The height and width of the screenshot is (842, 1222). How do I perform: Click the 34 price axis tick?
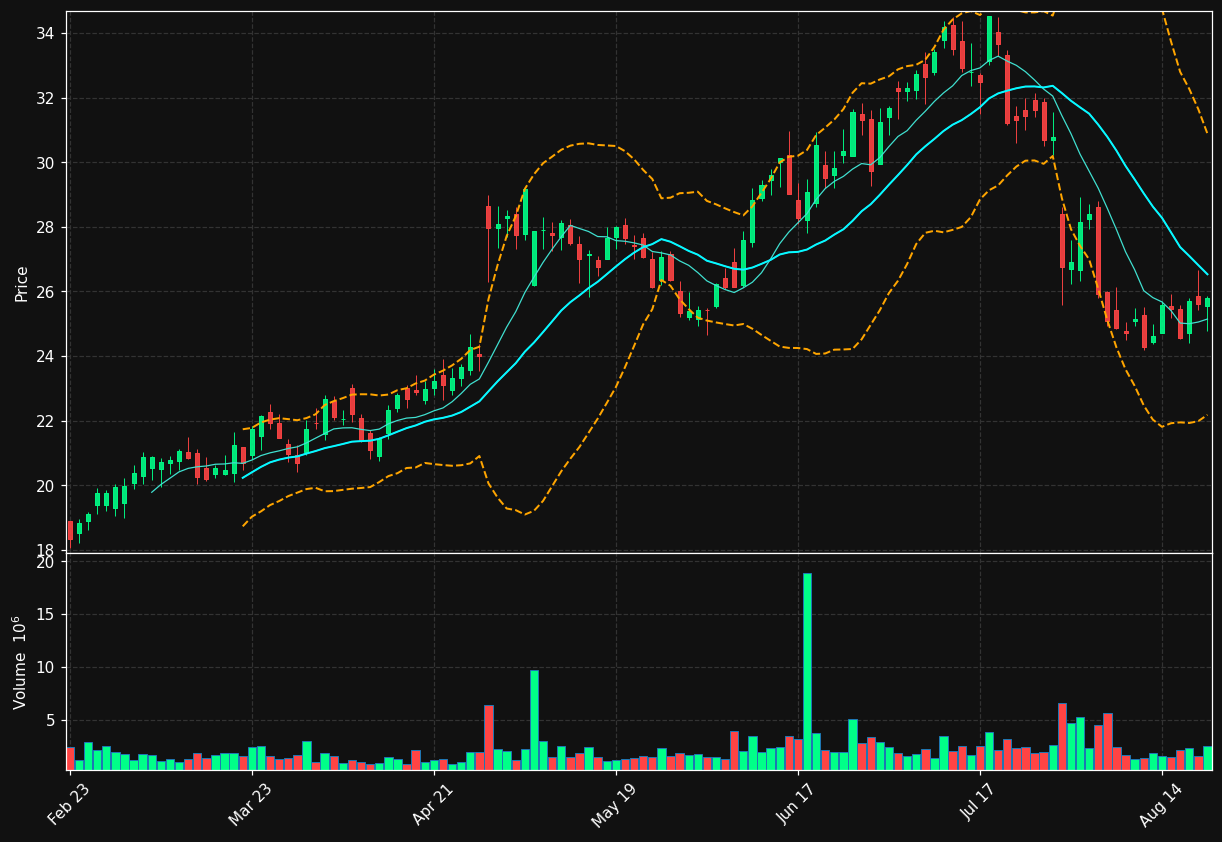47,34
